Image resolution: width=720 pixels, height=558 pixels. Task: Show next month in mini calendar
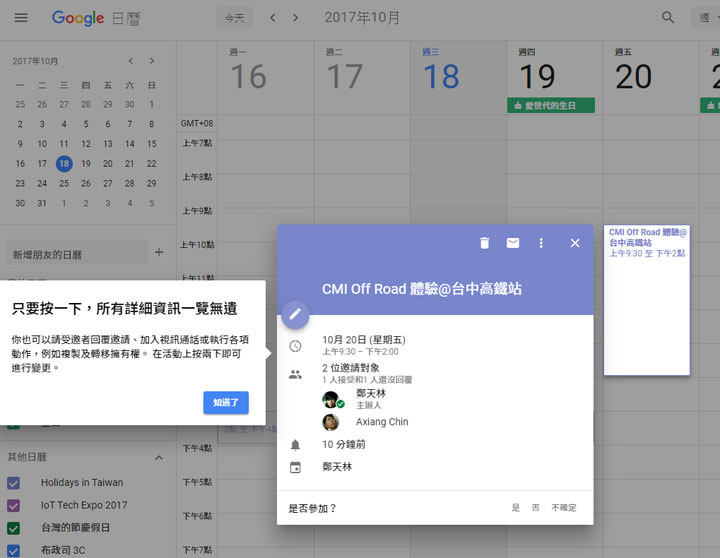tap(152, 61)
